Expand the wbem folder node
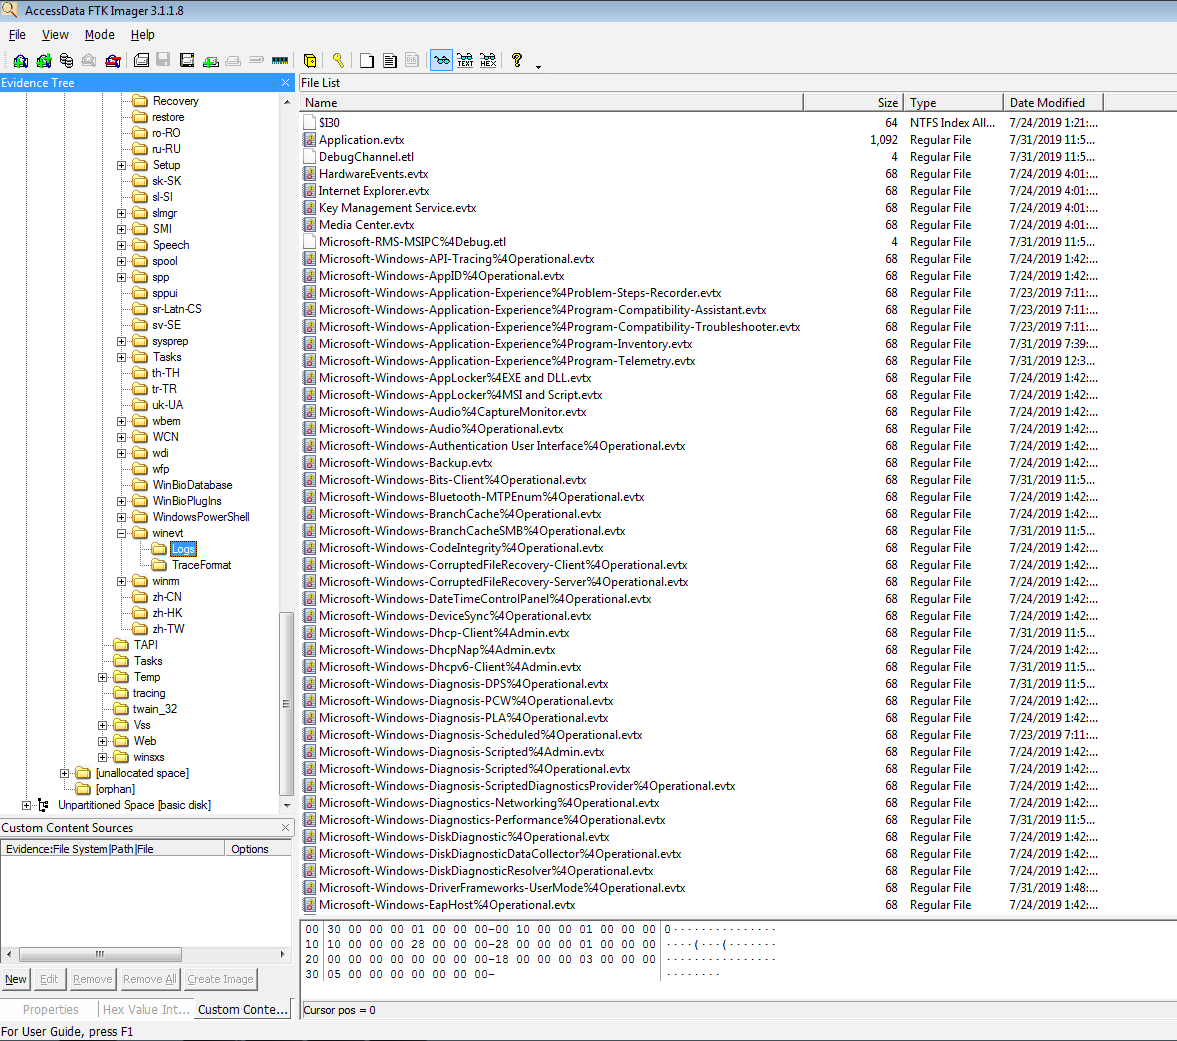This screenshot has height=1041, width=1177. tap(122, 421)
